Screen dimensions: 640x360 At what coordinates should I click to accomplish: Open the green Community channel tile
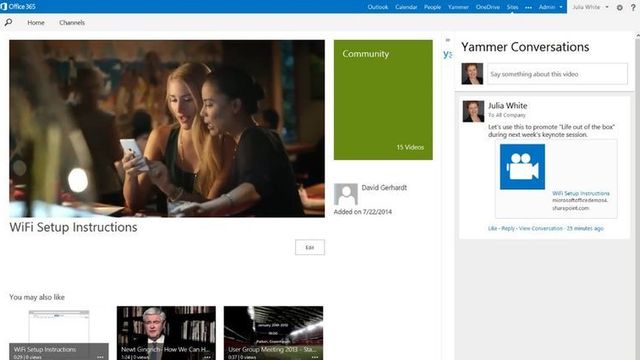[x=383, y=100]
